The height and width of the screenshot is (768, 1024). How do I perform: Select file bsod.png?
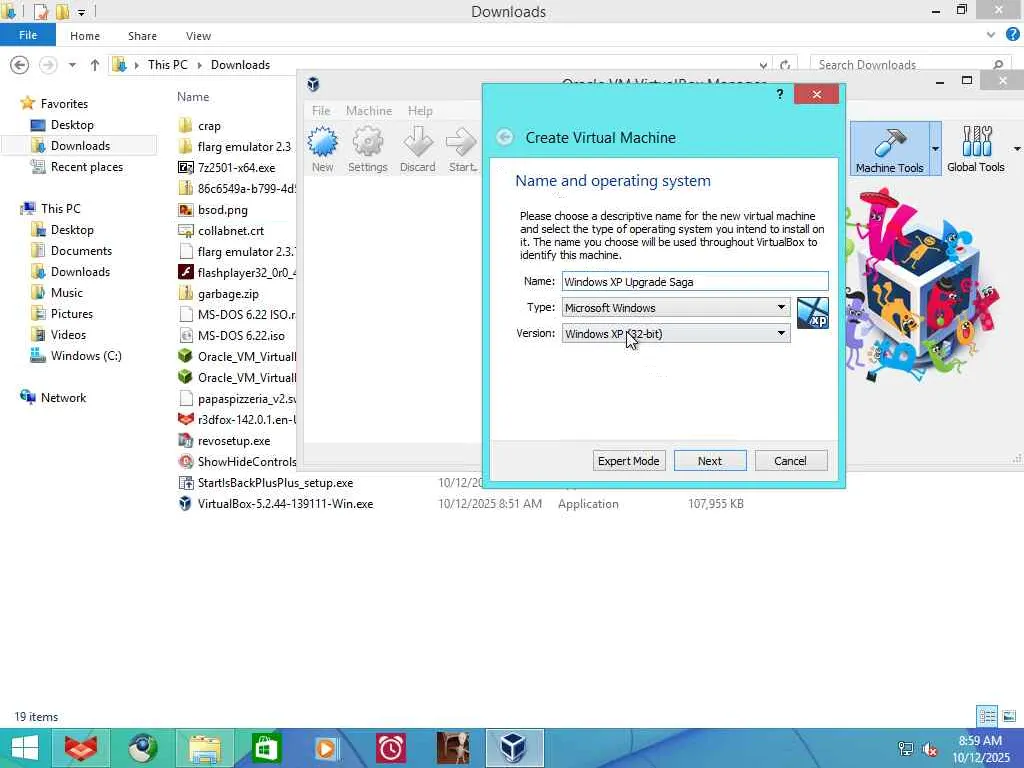coord(222,210)
